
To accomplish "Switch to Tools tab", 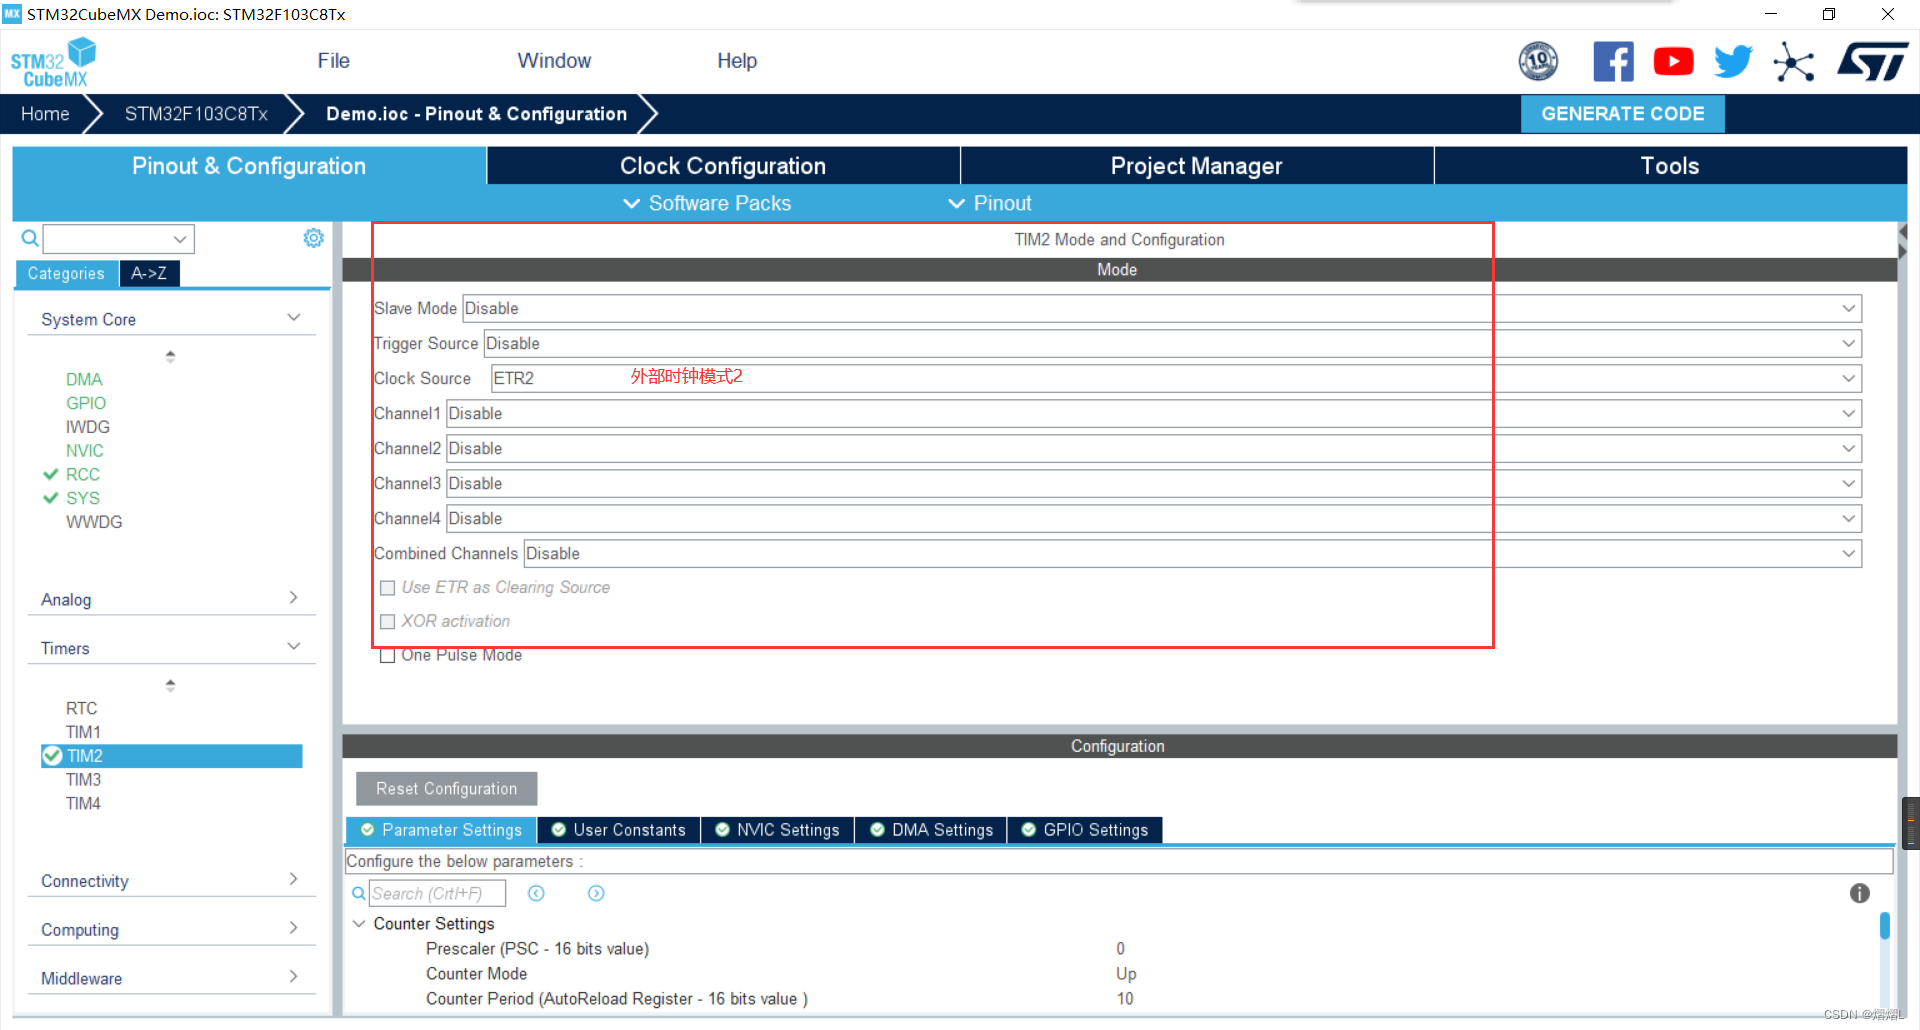I will click(1670, 166).
